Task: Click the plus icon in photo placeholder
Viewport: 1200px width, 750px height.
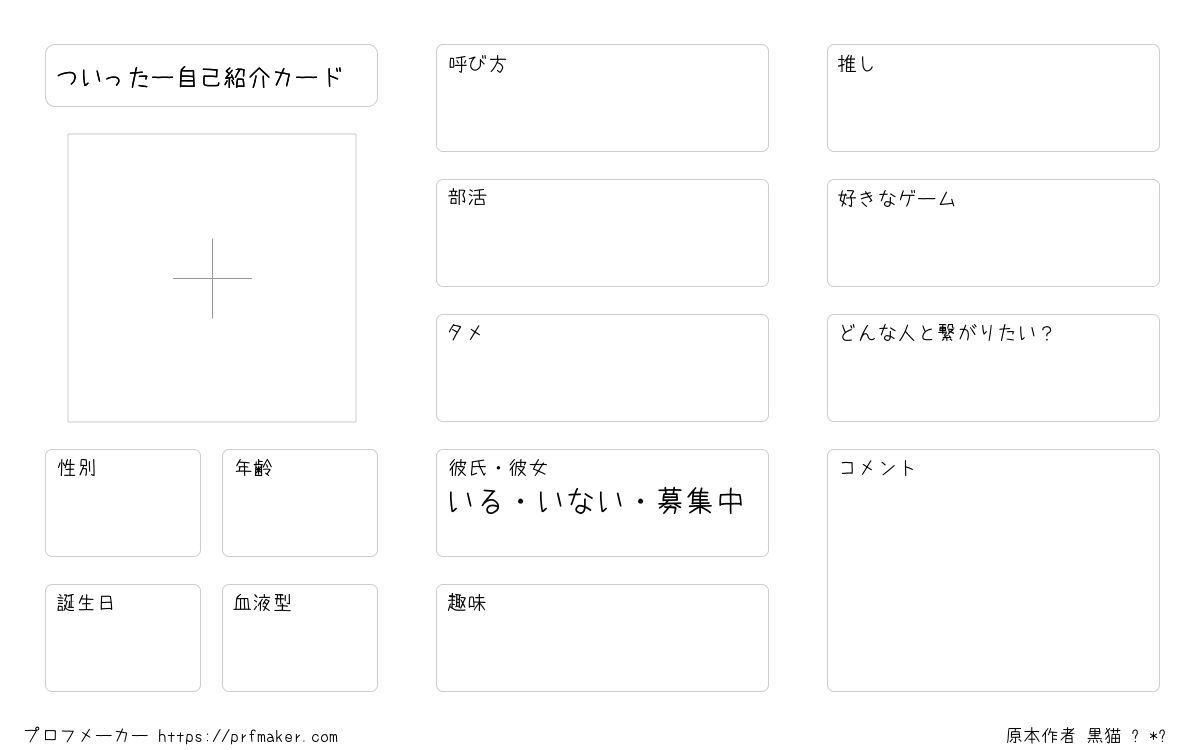Action: point(212,278)
